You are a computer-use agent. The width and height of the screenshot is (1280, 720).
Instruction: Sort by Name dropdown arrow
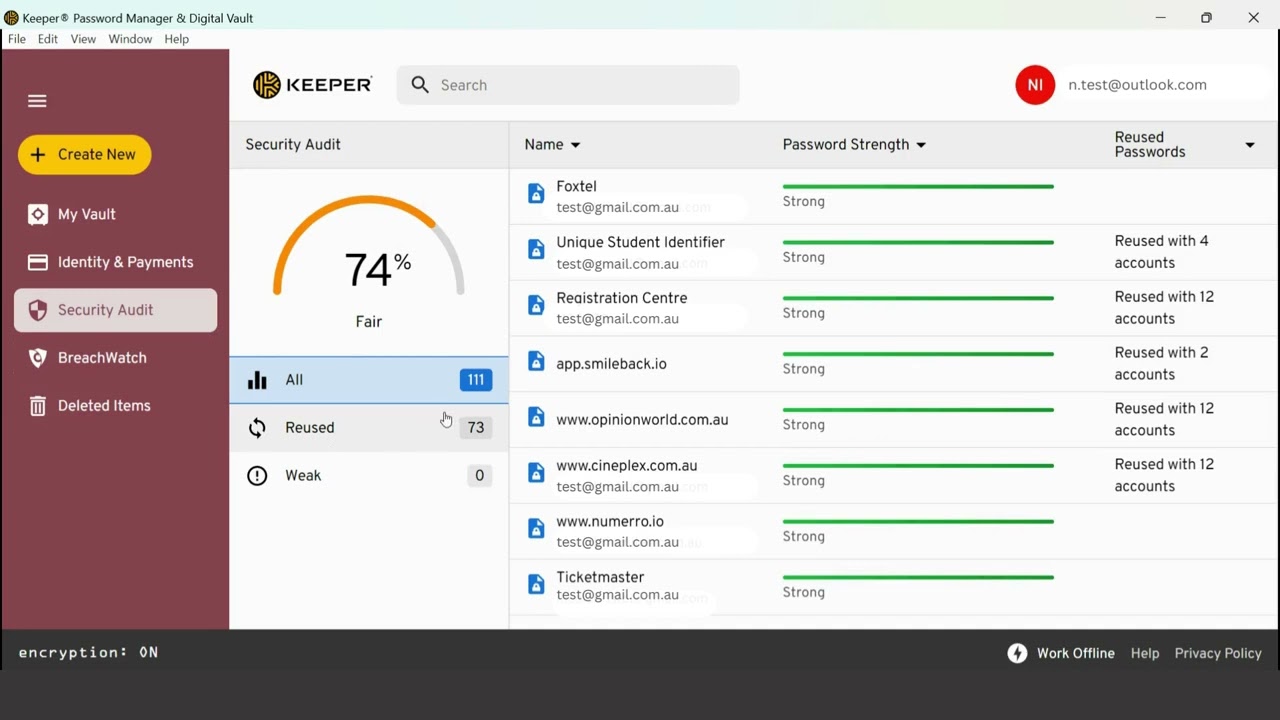575,145
